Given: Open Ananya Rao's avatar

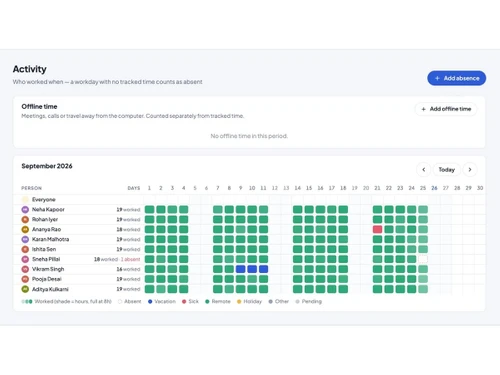Looking at the screenshot, I should tap(25, 229).
